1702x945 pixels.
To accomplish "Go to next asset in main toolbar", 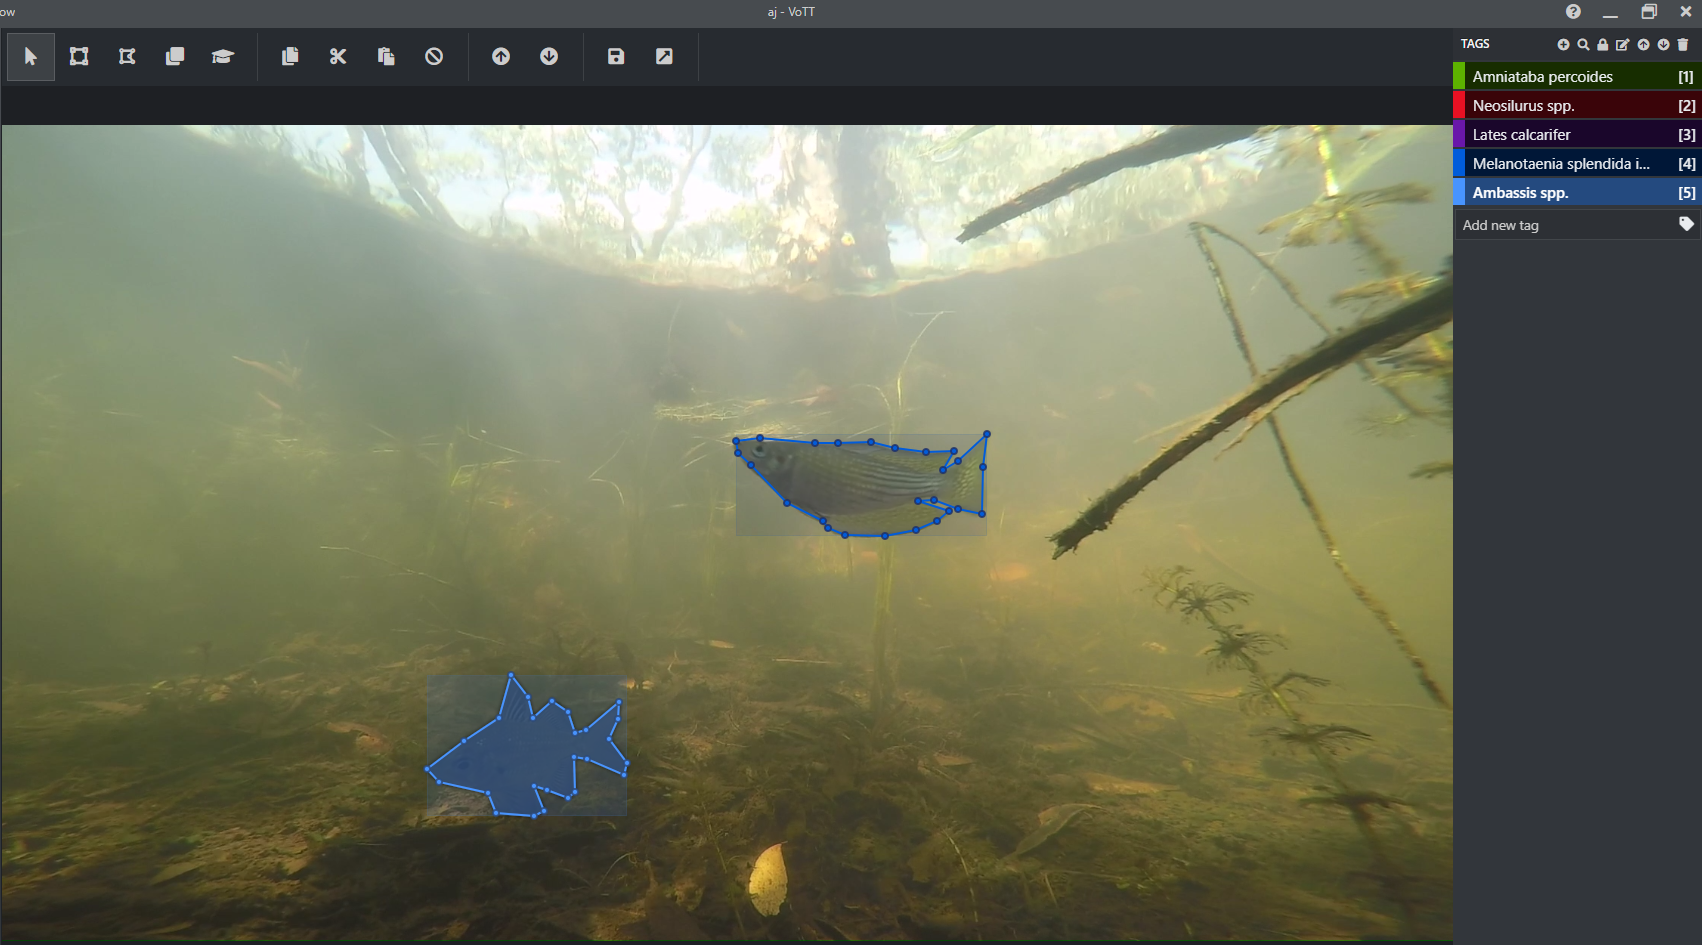I will coord(549,57).
